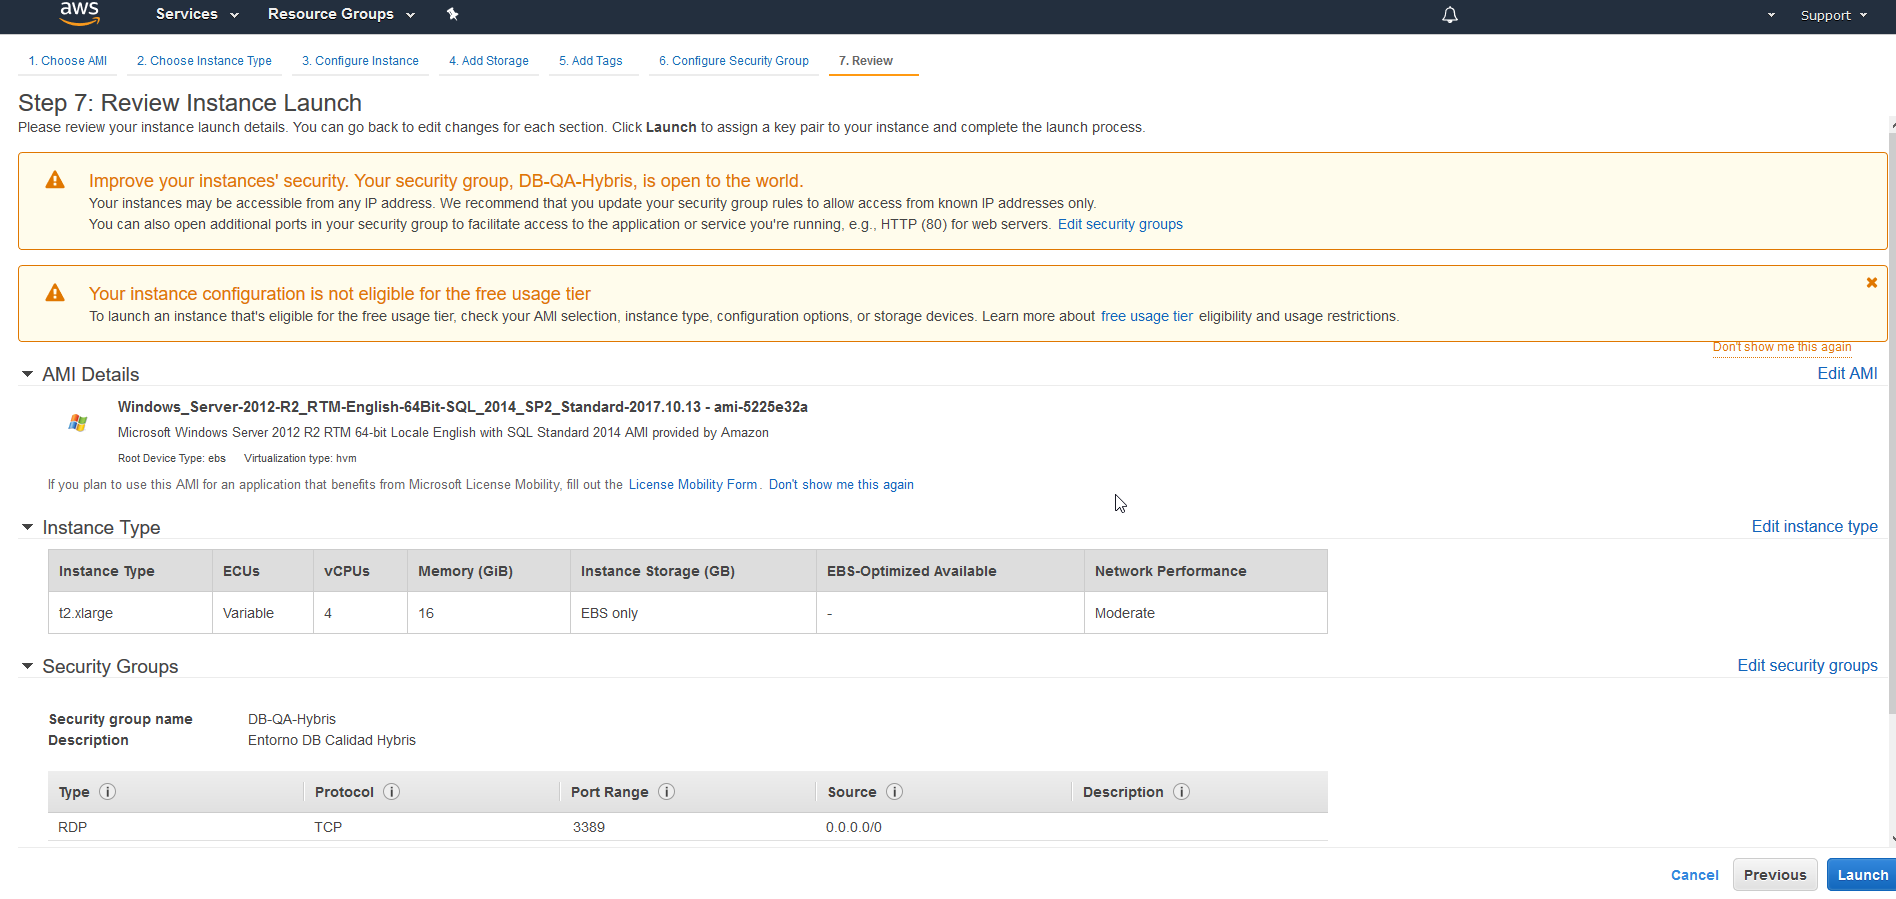Open the License Mobility Form link

click(x=692, y=485)
